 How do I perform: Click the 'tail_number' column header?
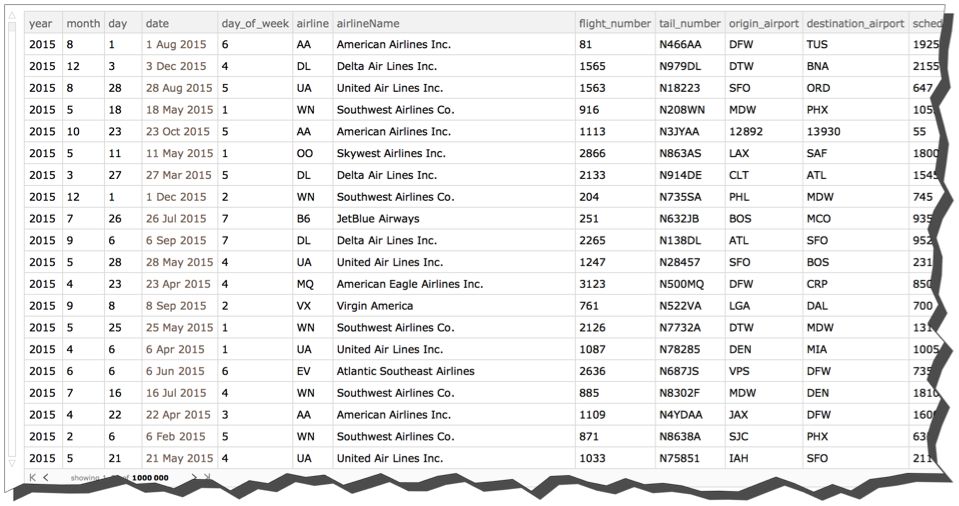[690, 23]
